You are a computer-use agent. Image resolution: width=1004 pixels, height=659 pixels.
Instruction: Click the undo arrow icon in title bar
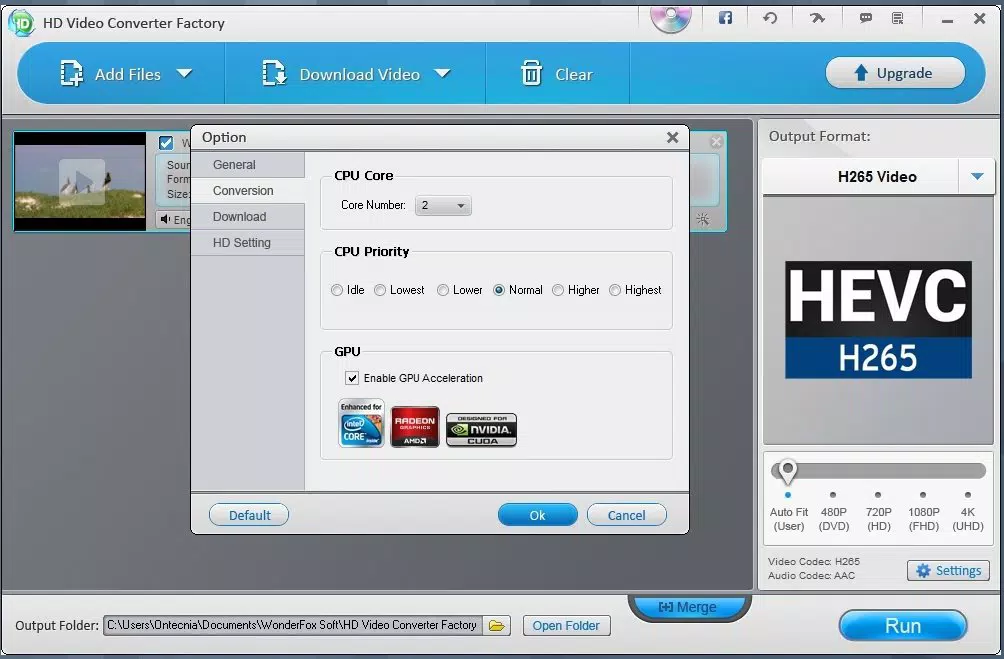(x=770, y=18)
